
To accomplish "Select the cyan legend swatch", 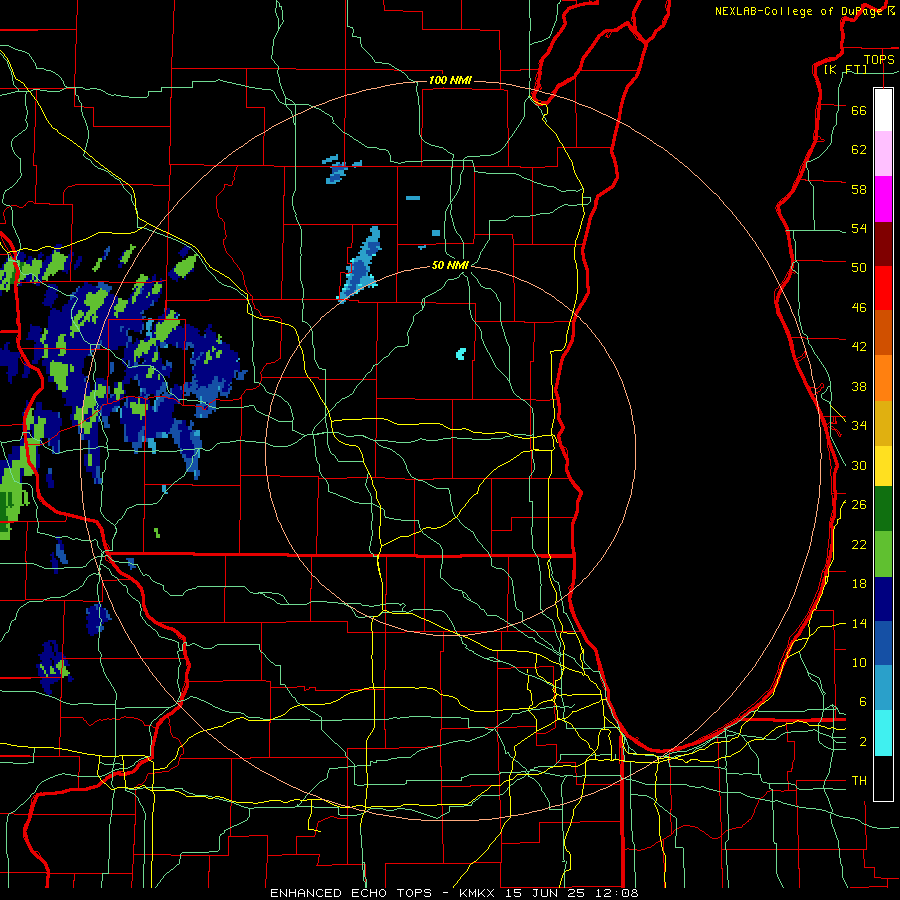I will [883, 733].
